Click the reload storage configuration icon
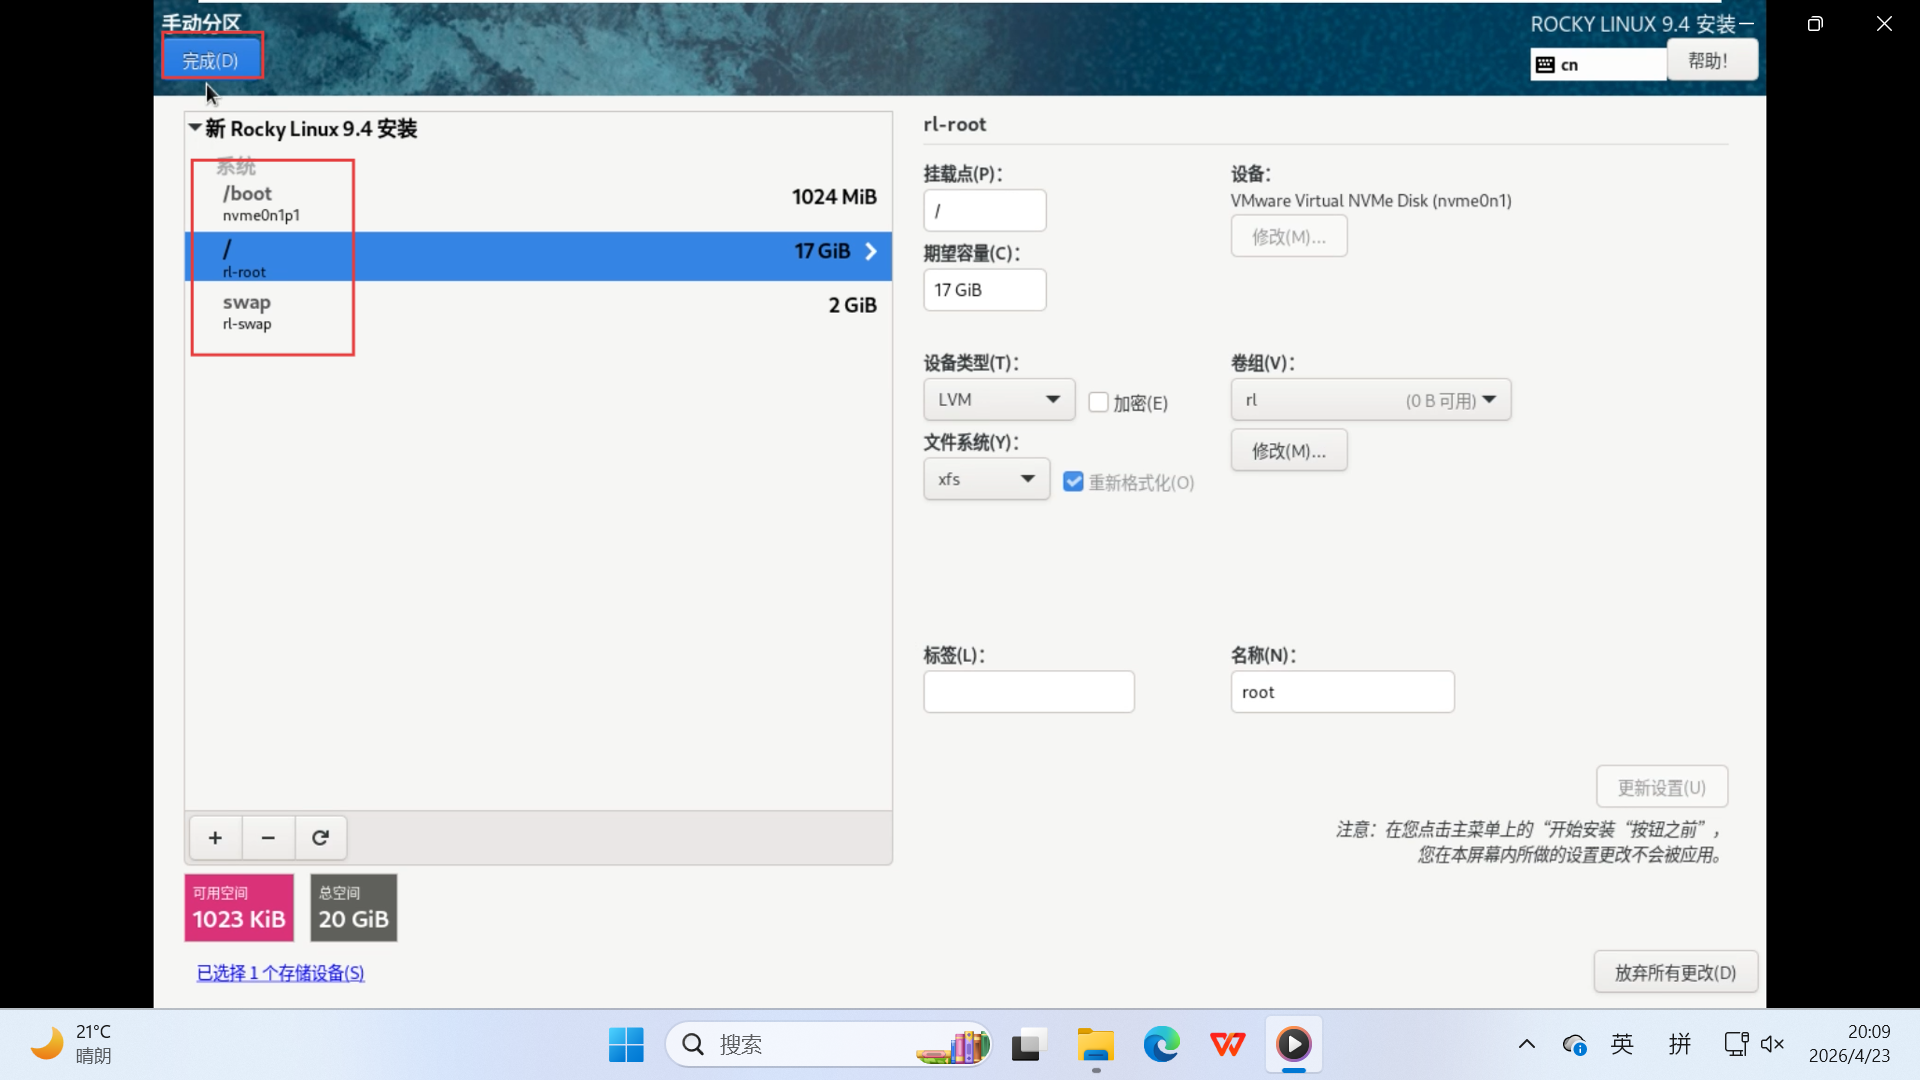Screen dimensions: 1920x1080 [320, 838]
